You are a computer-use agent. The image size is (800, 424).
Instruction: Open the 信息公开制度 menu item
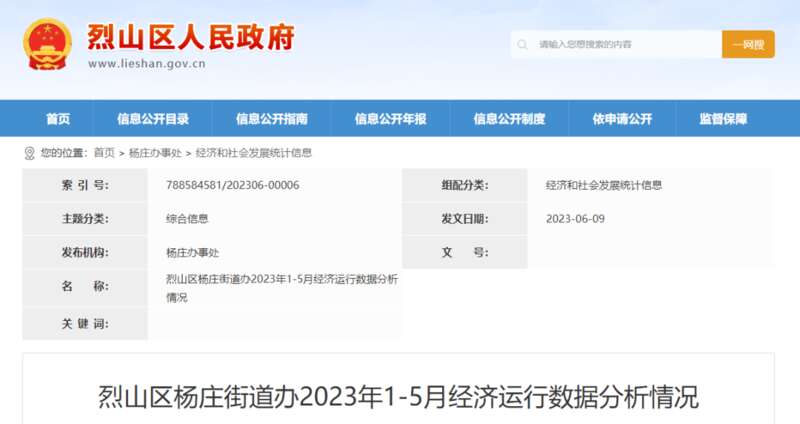point(509,119)
